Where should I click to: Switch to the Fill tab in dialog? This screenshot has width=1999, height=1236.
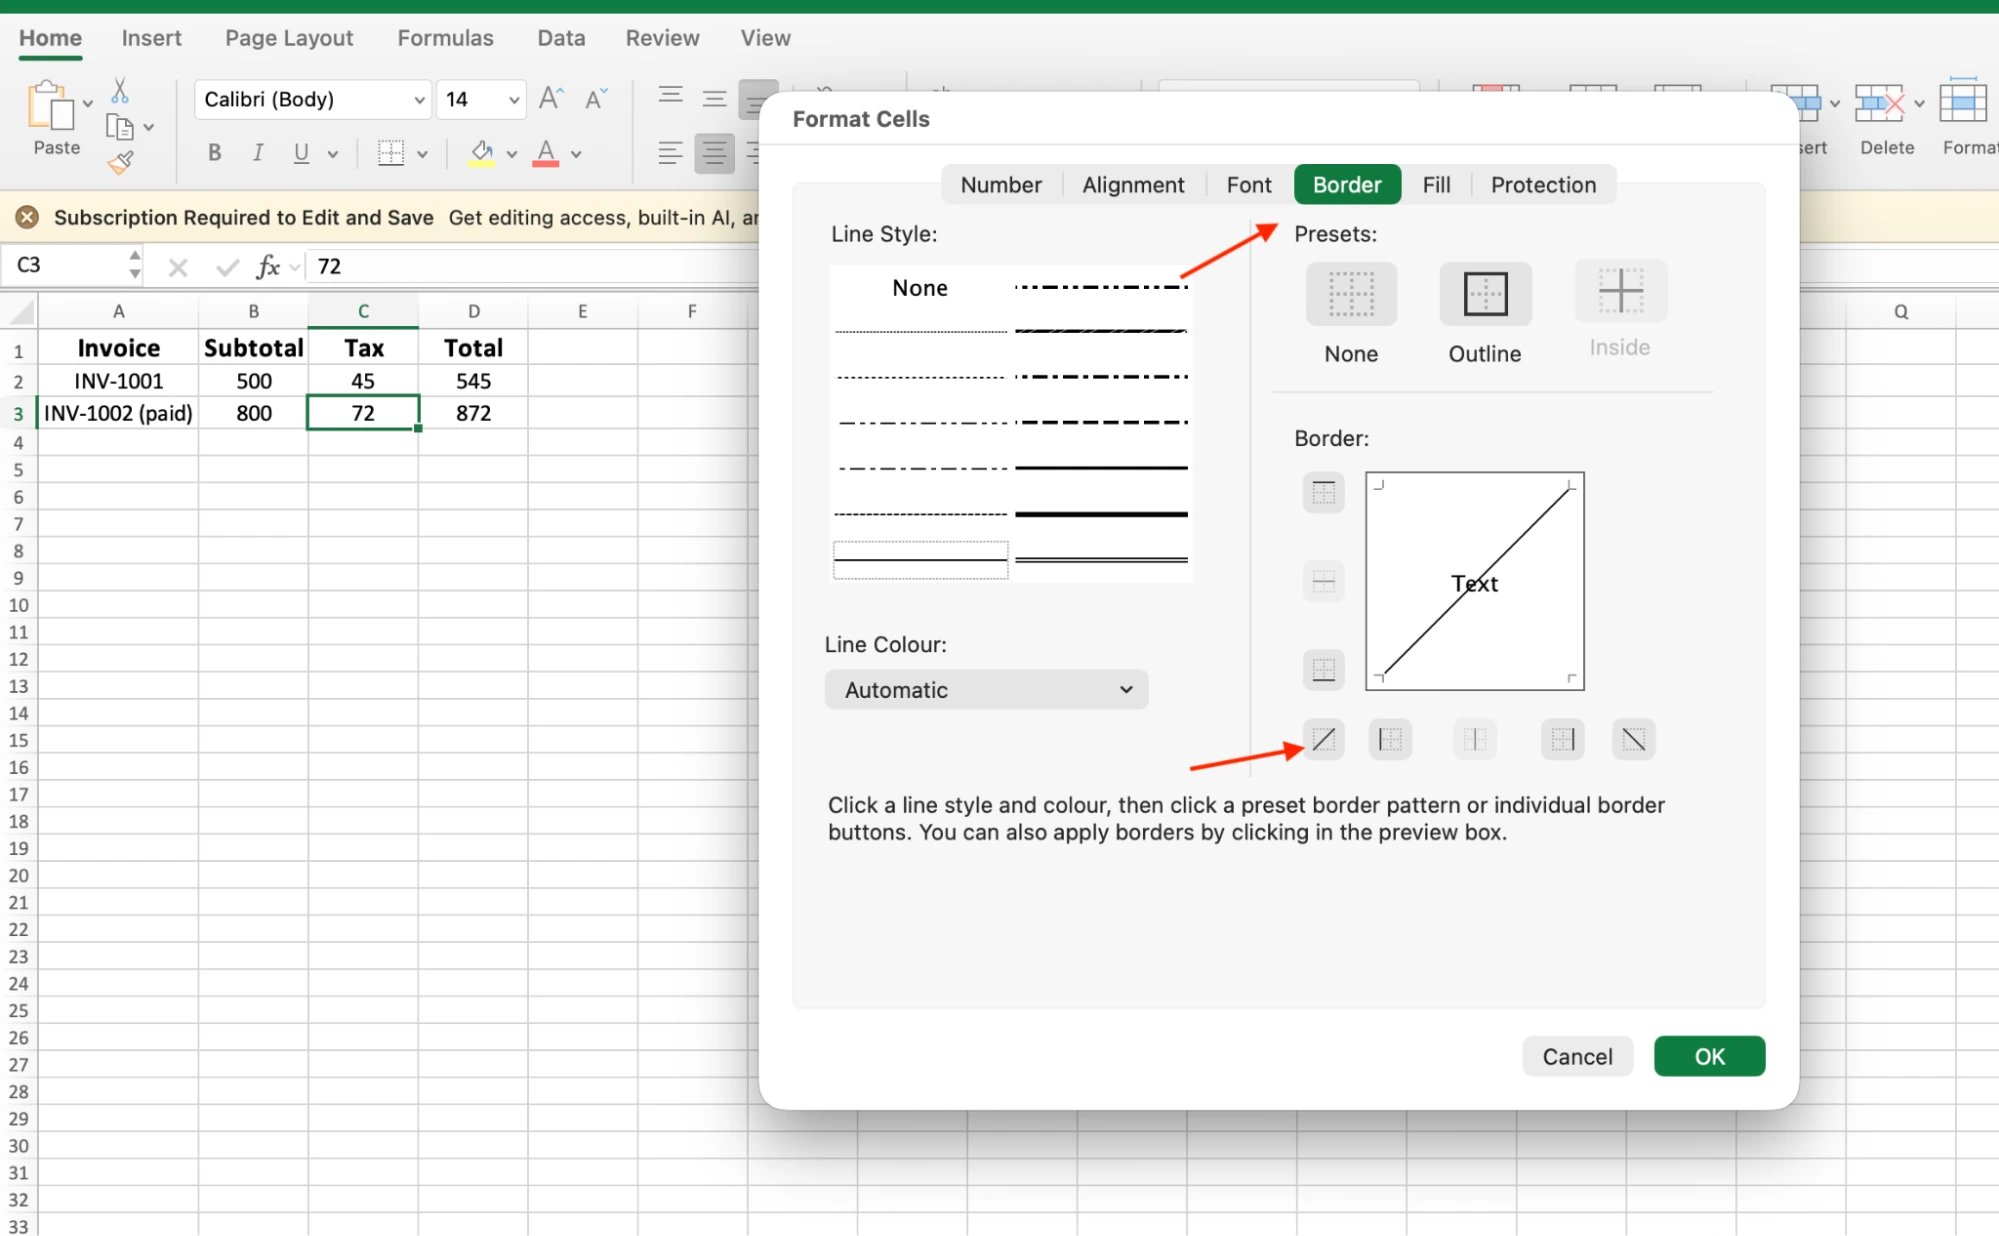click(1436, 185)
